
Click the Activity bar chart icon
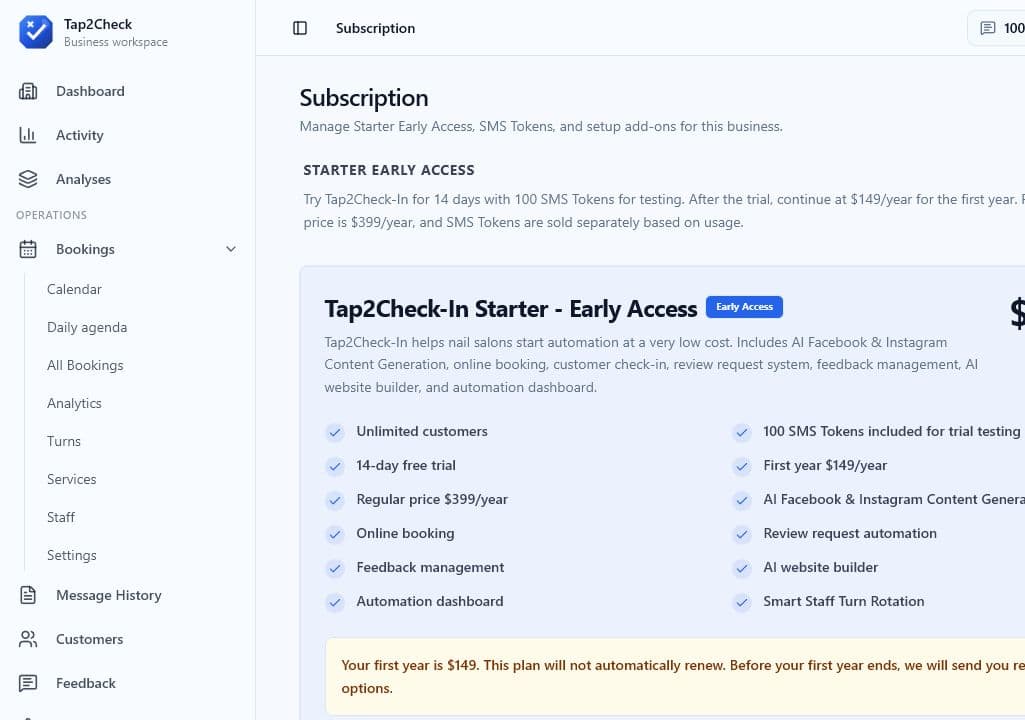tap(28, 135)
